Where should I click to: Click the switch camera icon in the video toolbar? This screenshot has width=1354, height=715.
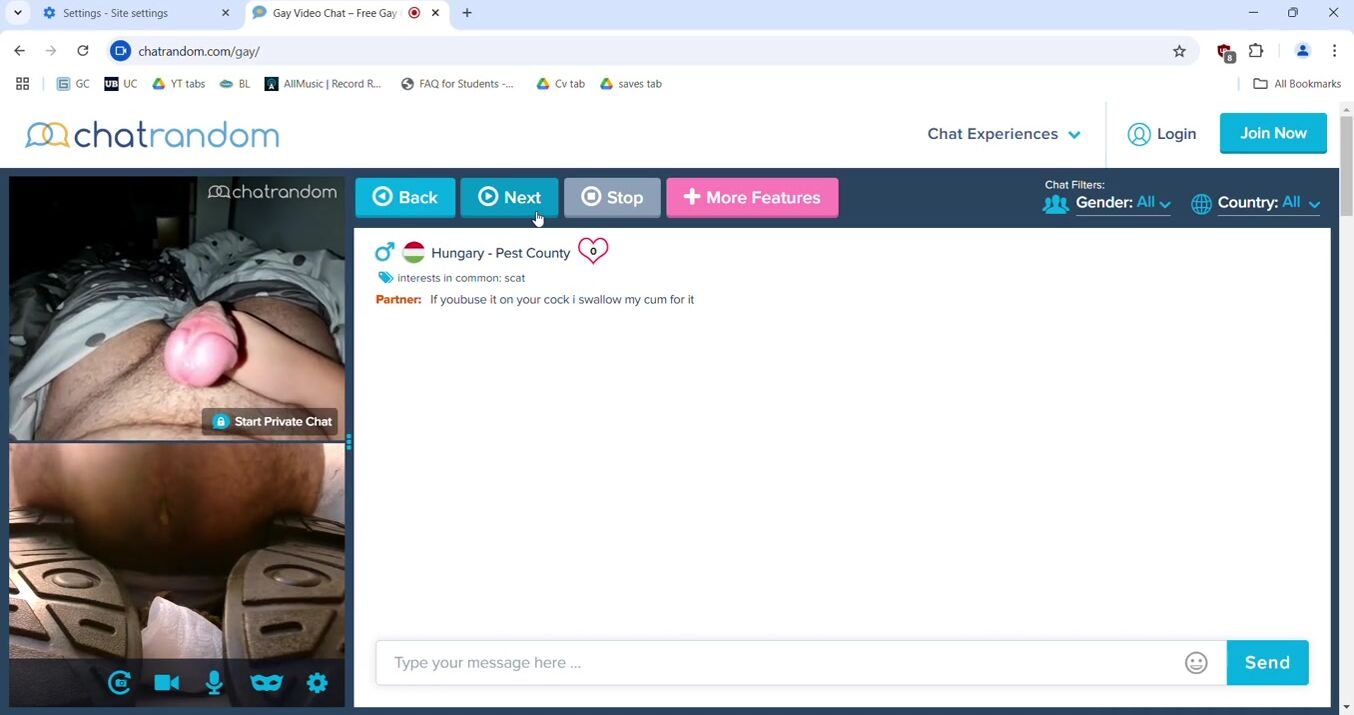pyautogui.click(x=120, y=683)
